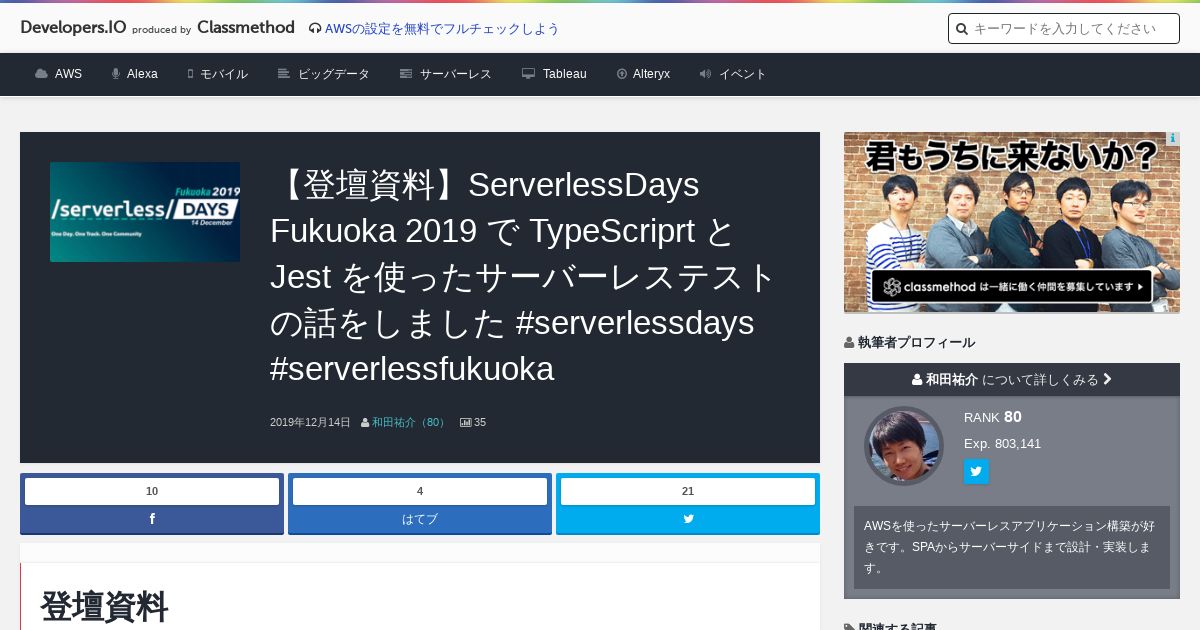Open the Tableau category menu
The height and width of the screenshot is (630, 1200).
click(x=565, y=74)
